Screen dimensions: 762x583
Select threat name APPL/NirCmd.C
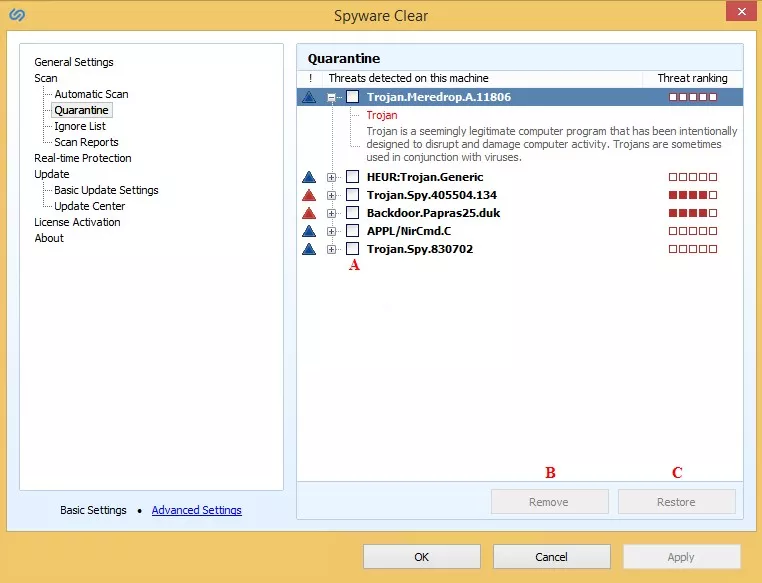coord(409,231)
